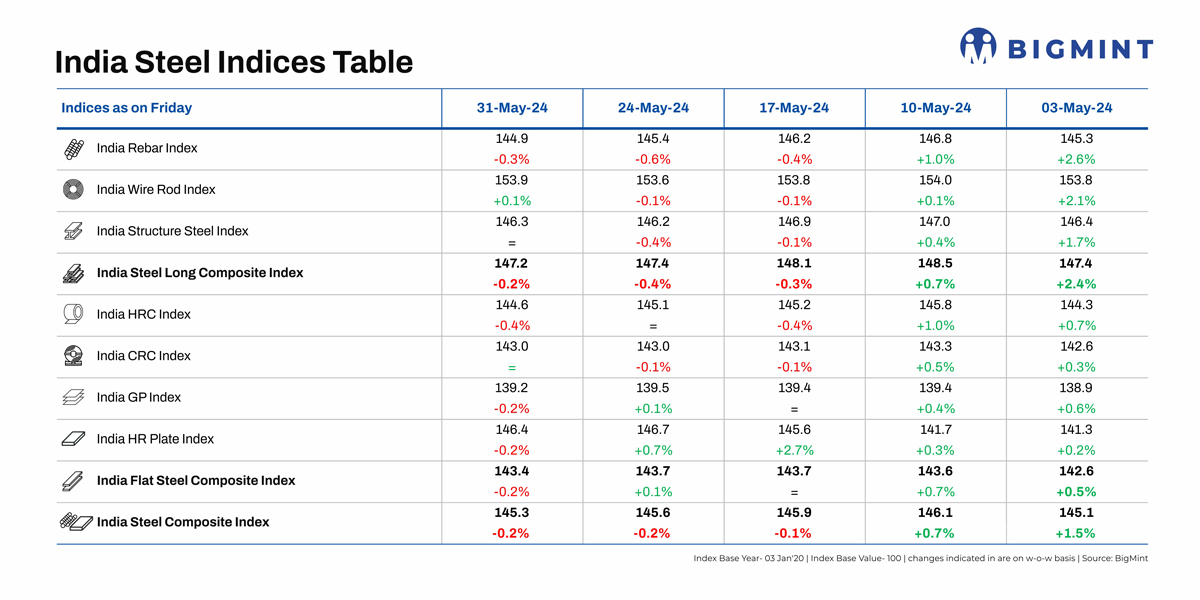The image size is (1200, 600).
Task: Select the 17-May-24 column header
Action: click(x=794, y=108)
